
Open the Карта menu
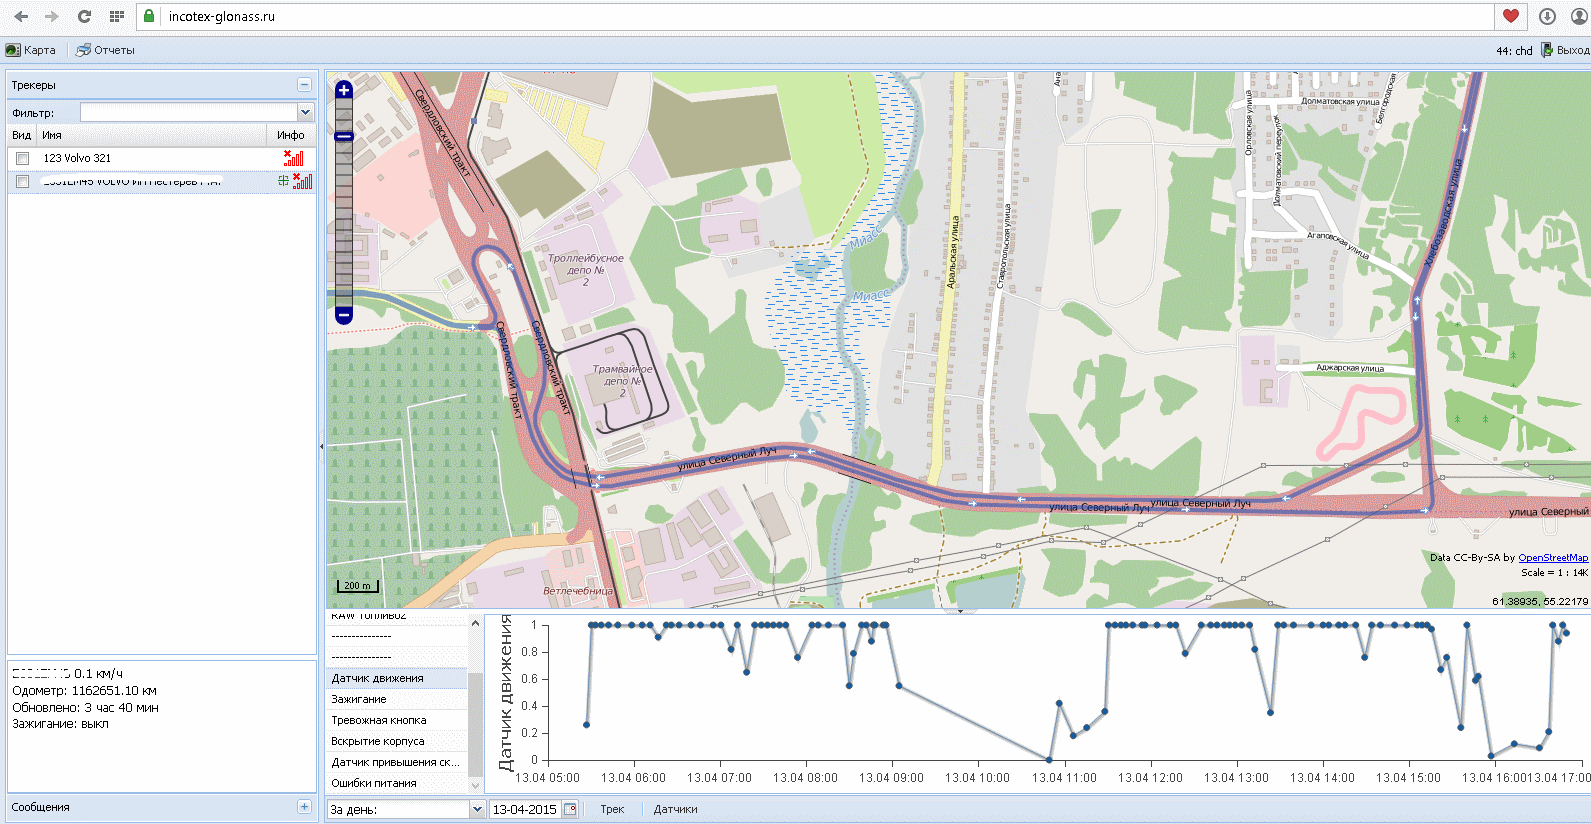point(32,50)
